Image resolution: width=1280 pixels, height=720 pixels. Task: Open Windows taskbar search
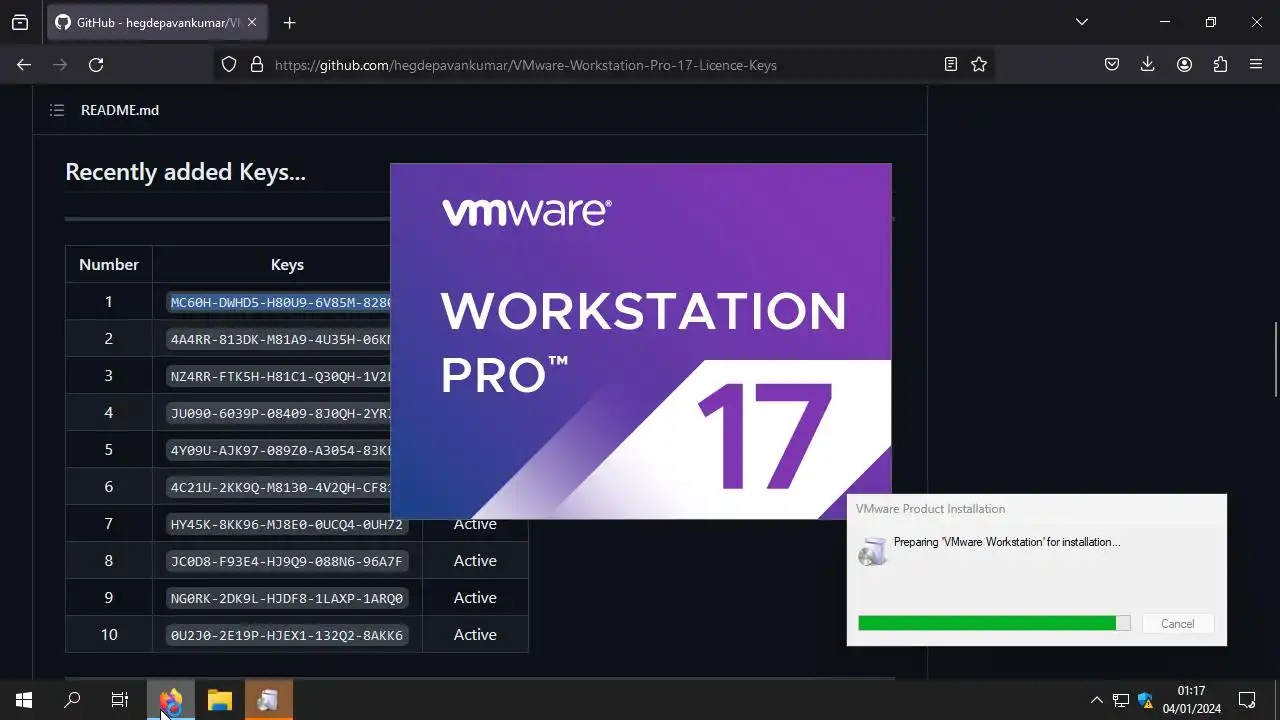pyautogui.click(x=72, y=700)
